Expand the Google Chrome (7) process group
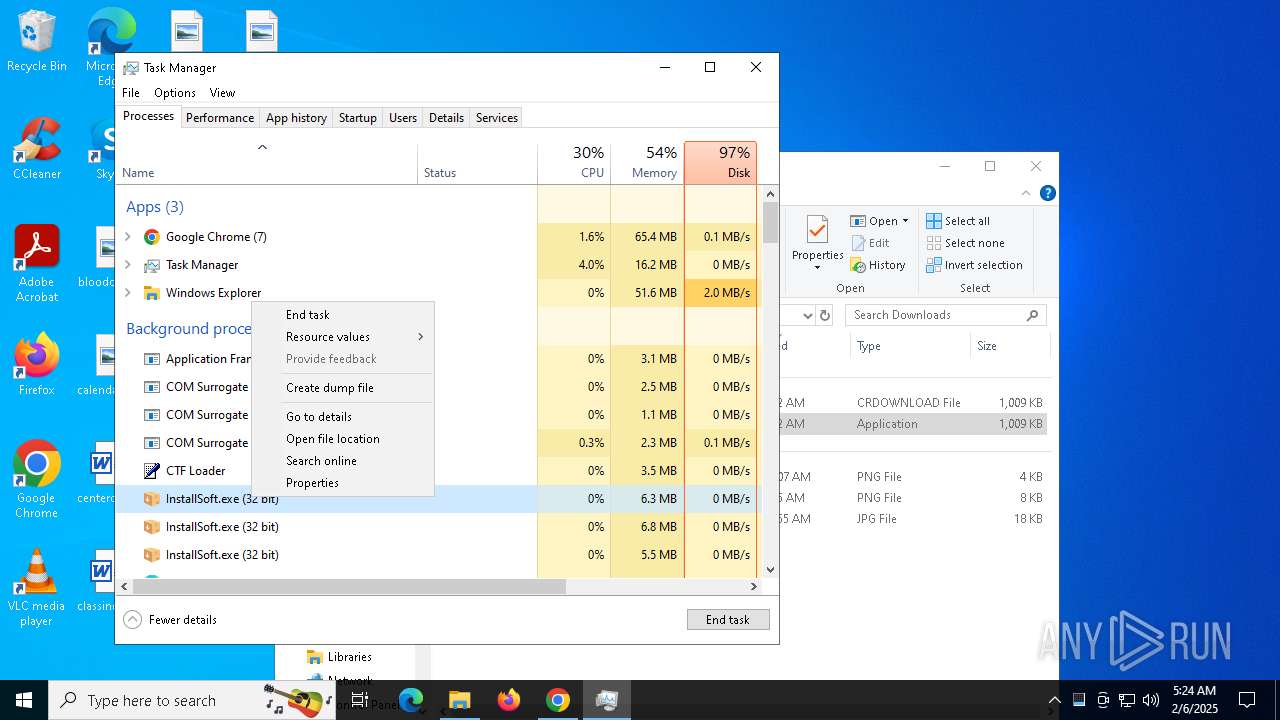 click(127, 237)
